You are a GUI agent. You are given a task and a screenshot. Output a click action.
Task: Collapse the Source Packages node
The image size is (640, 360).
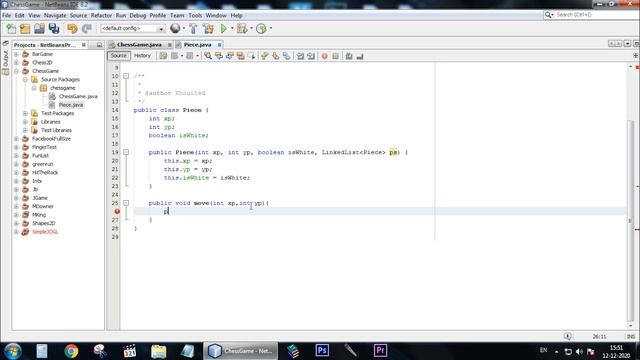coord(25,80)
